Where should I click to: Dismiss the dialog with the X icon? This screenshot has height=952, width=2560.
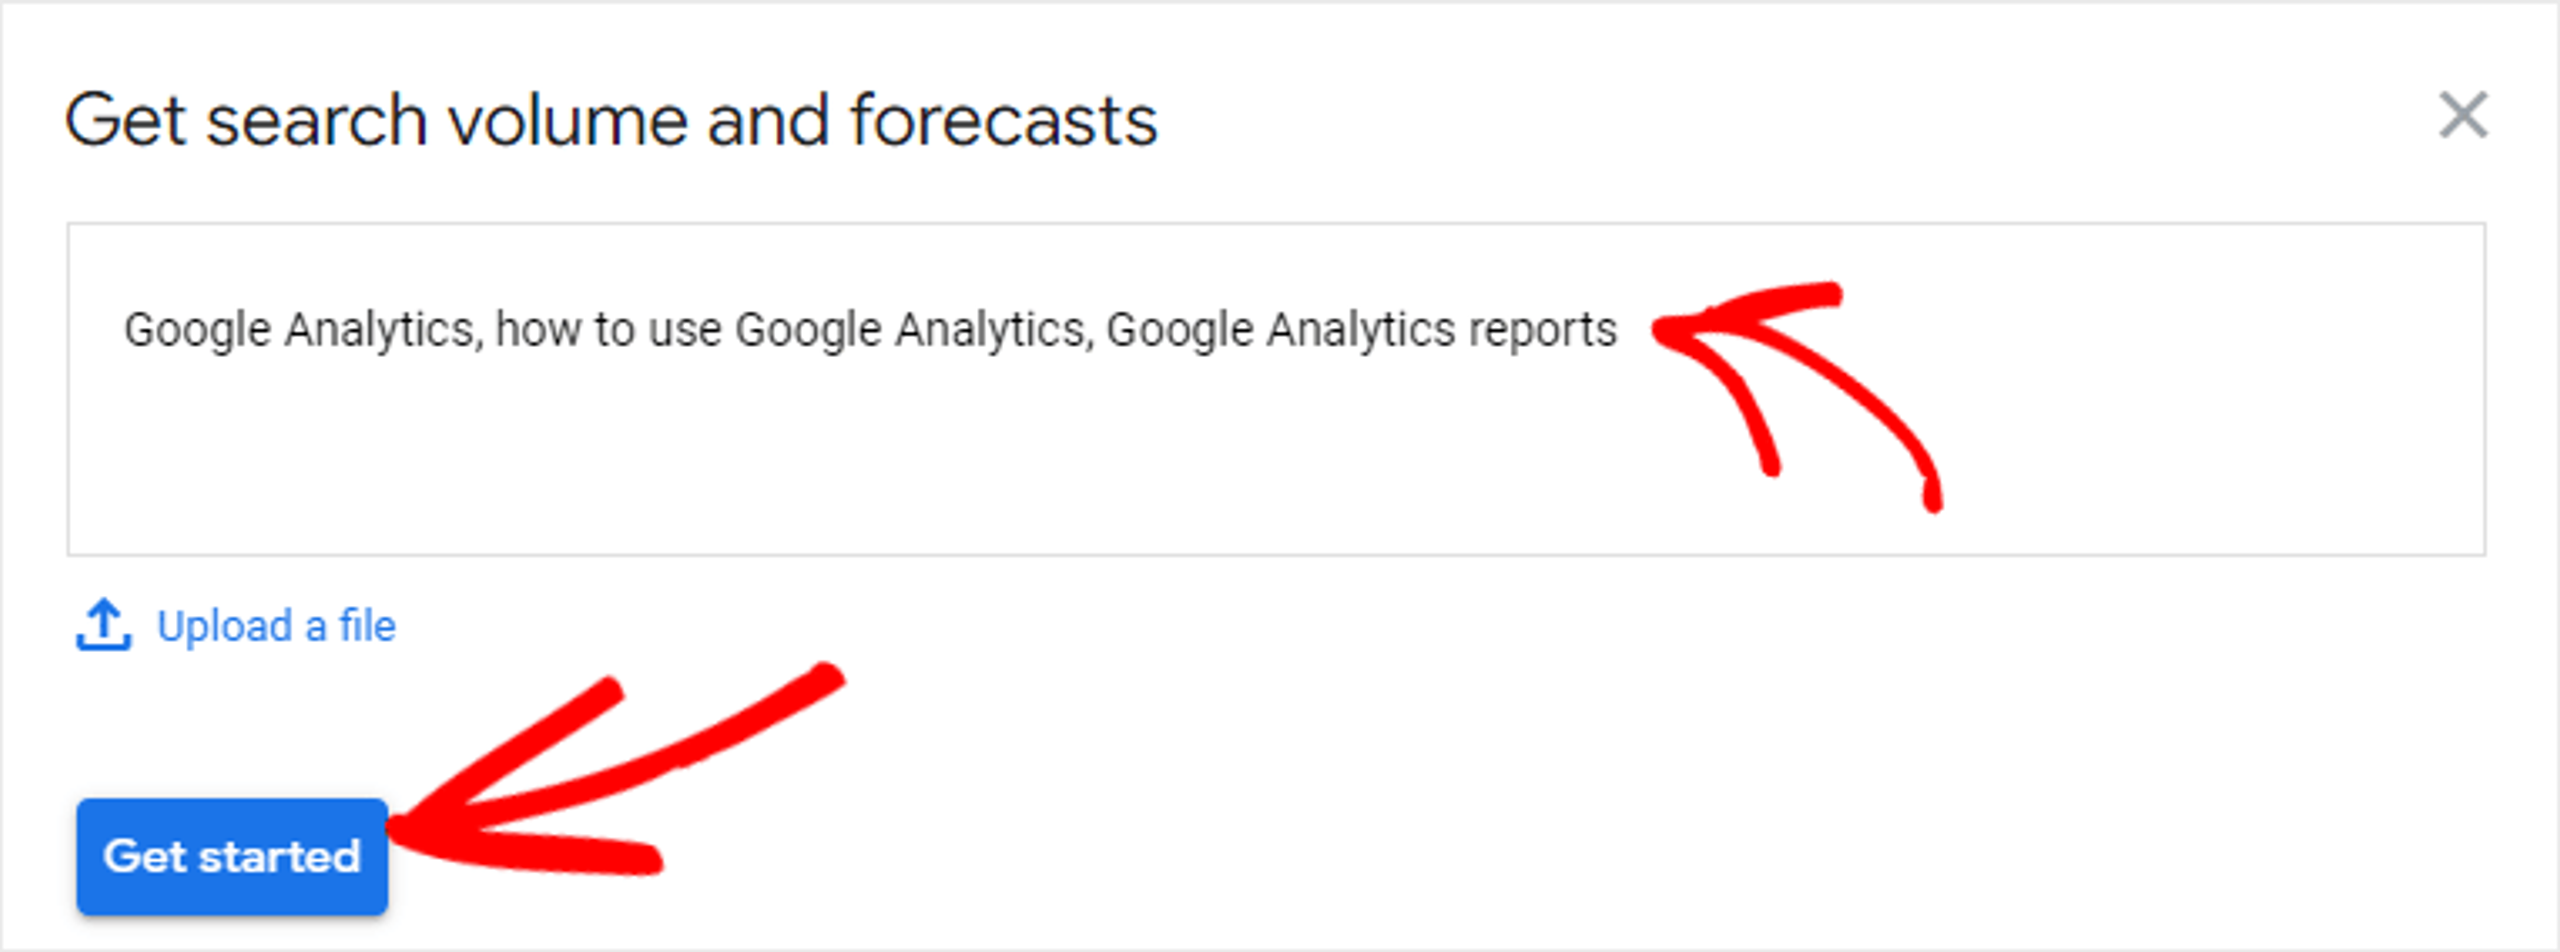click(2463, 115)
